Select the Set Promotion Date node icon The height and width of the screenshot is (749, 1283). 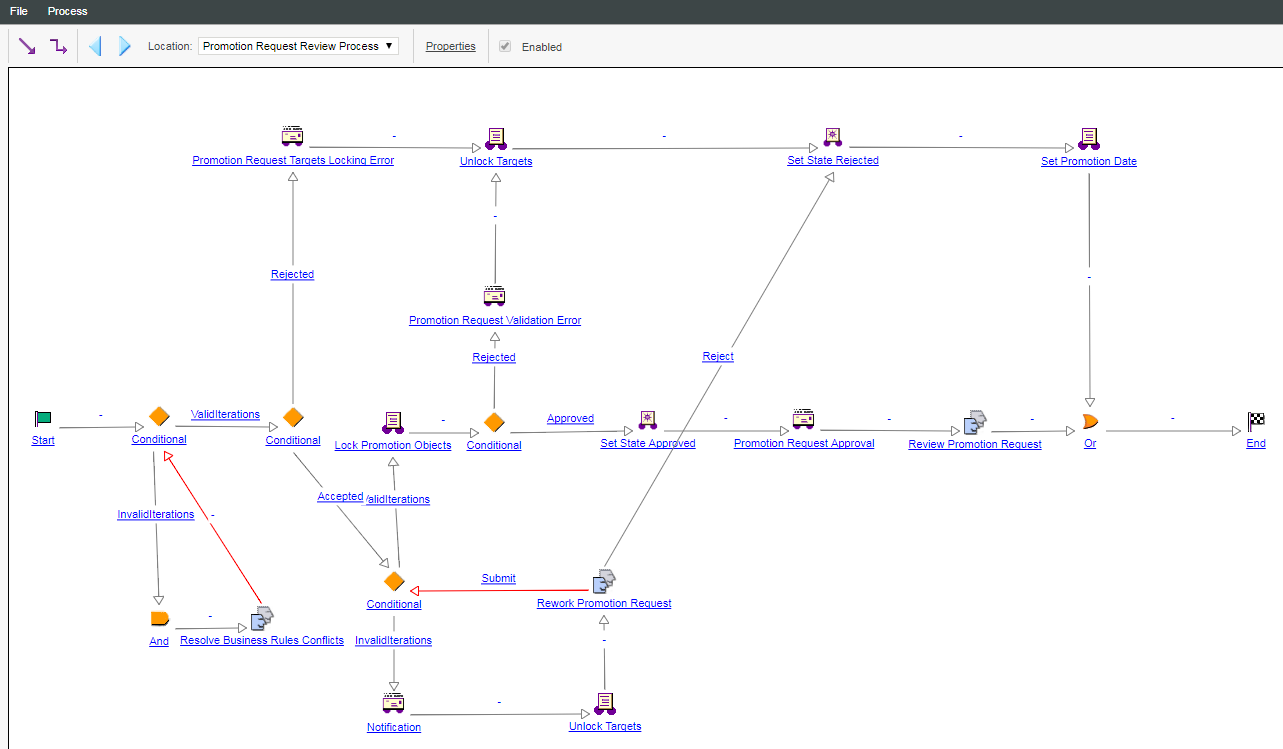1089,139
